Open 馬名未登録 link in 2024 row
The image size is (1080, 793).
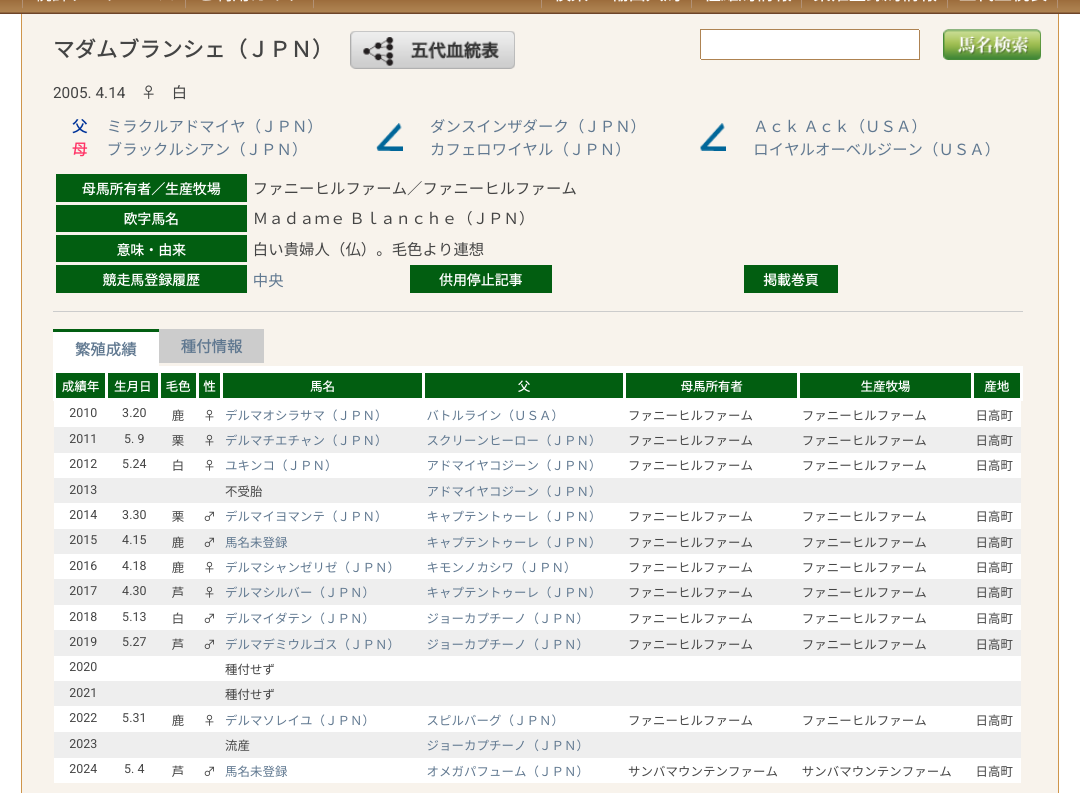(x=256, y=771)
